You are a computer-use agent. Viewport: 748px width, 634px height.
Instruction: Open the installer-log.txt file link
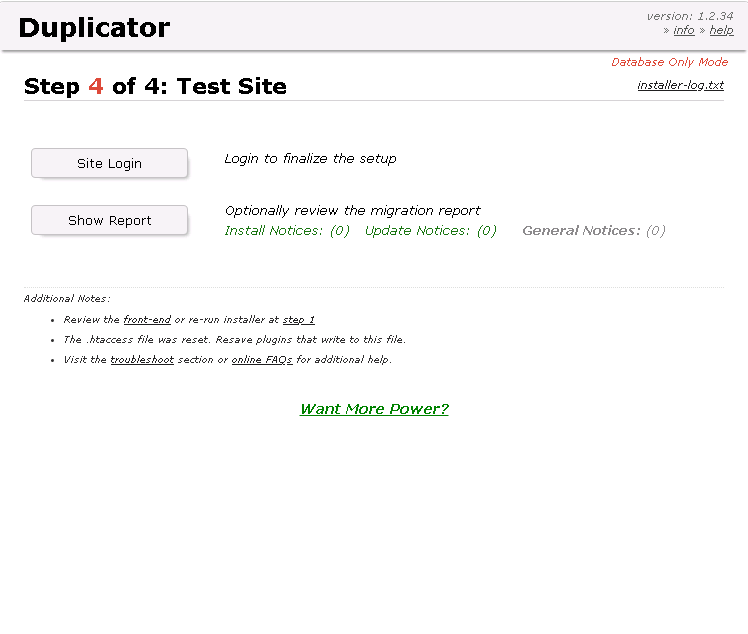pos(680,85)
